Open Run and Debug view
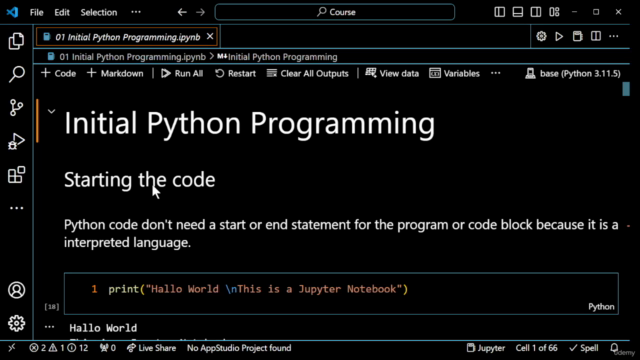Image resolution: width=640 pixels, height=360 pixels. pyautogui.click(x=16, y=141)
